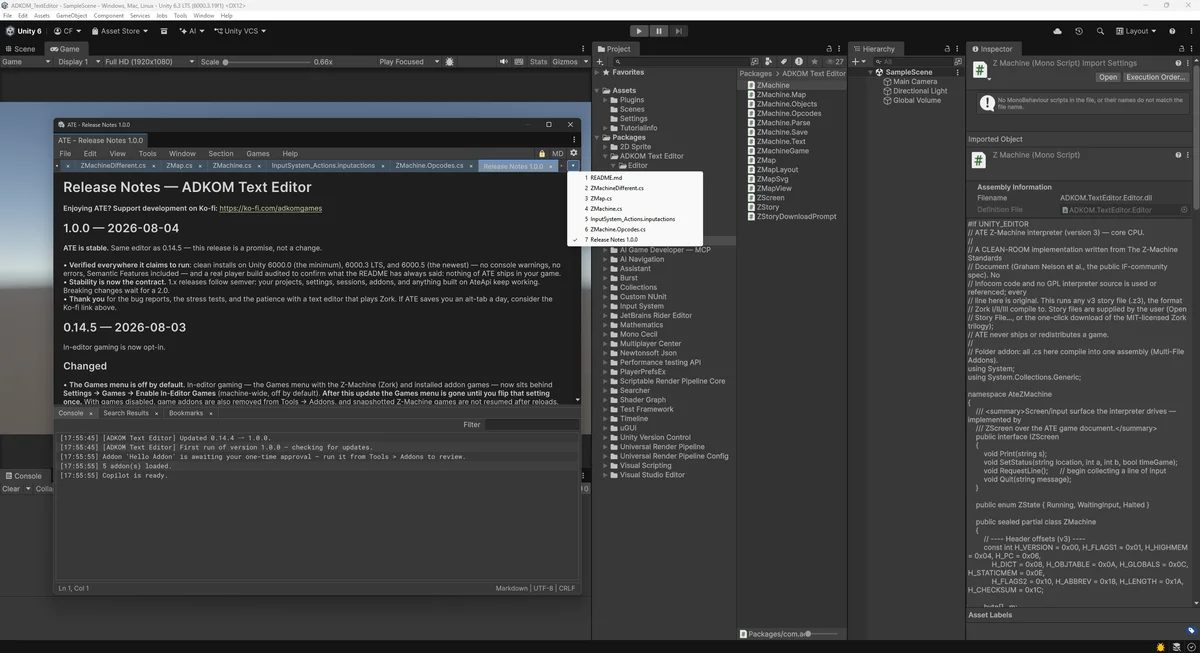The width and height of the screenshot is (1200, 653).
Task: Select Directional Light in Hierarchy
Action: click(x=920, y=91)
